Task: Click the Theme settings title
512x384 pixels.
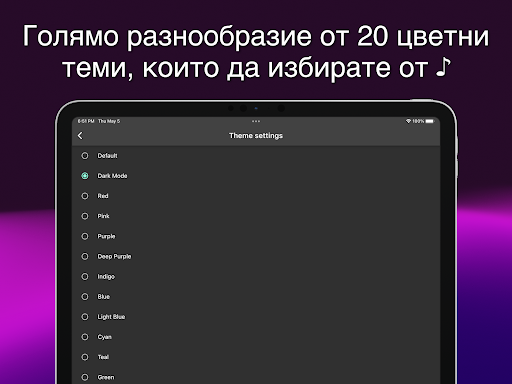Action: [x=256, y=136]
